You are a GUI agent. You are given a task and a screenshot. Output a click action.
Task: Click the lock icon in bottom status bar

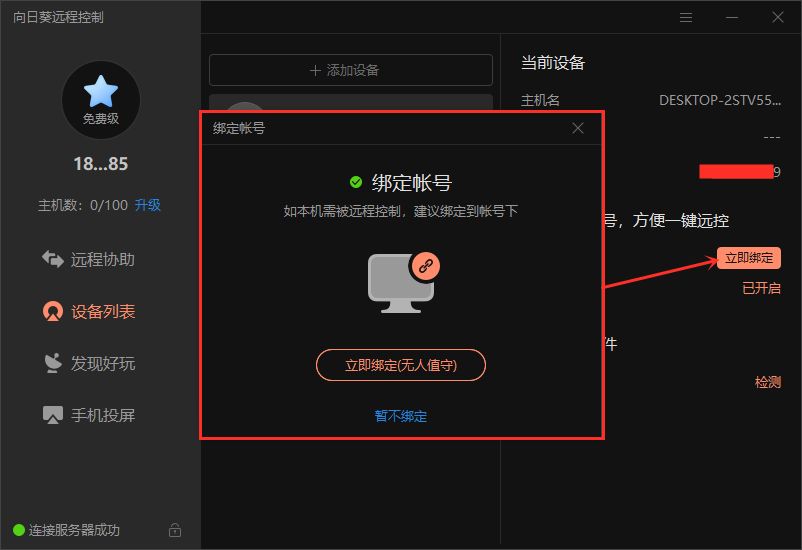[175, 530]
